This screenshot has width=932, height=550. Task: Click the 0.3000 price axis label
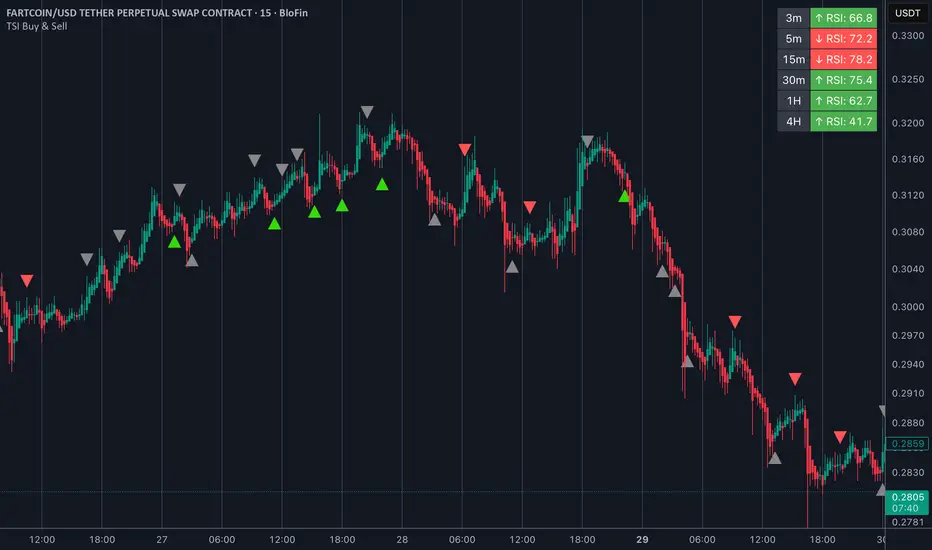tap(908, 307)
